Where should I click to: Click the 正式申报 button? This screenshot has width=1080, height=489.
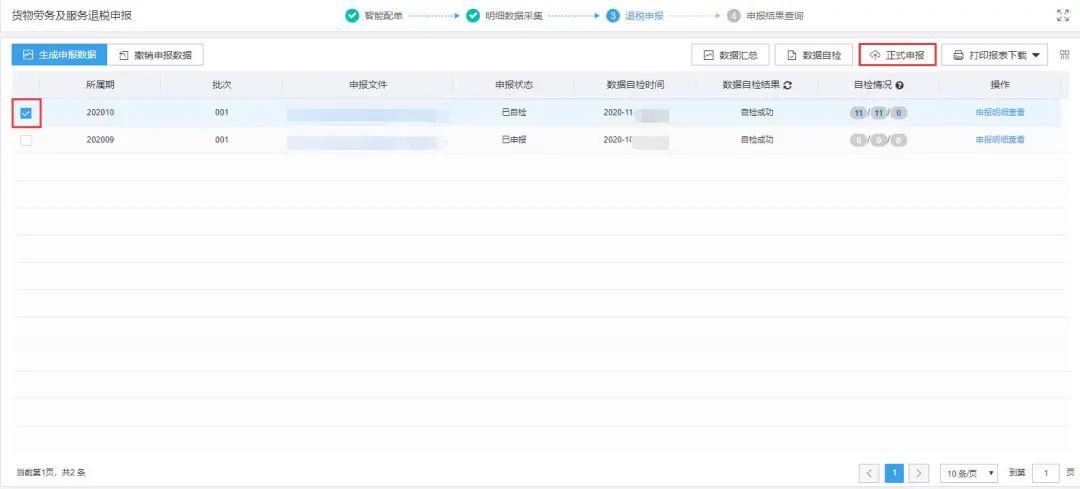898,55
